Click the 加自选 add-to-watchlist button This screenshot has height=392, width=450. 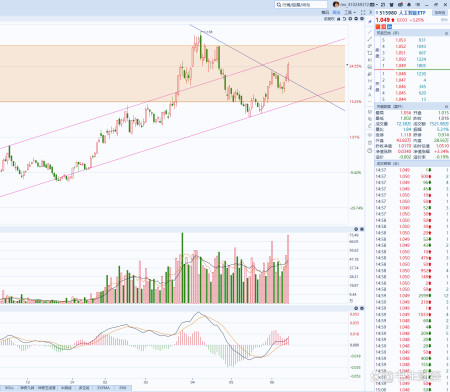[440, 13]
